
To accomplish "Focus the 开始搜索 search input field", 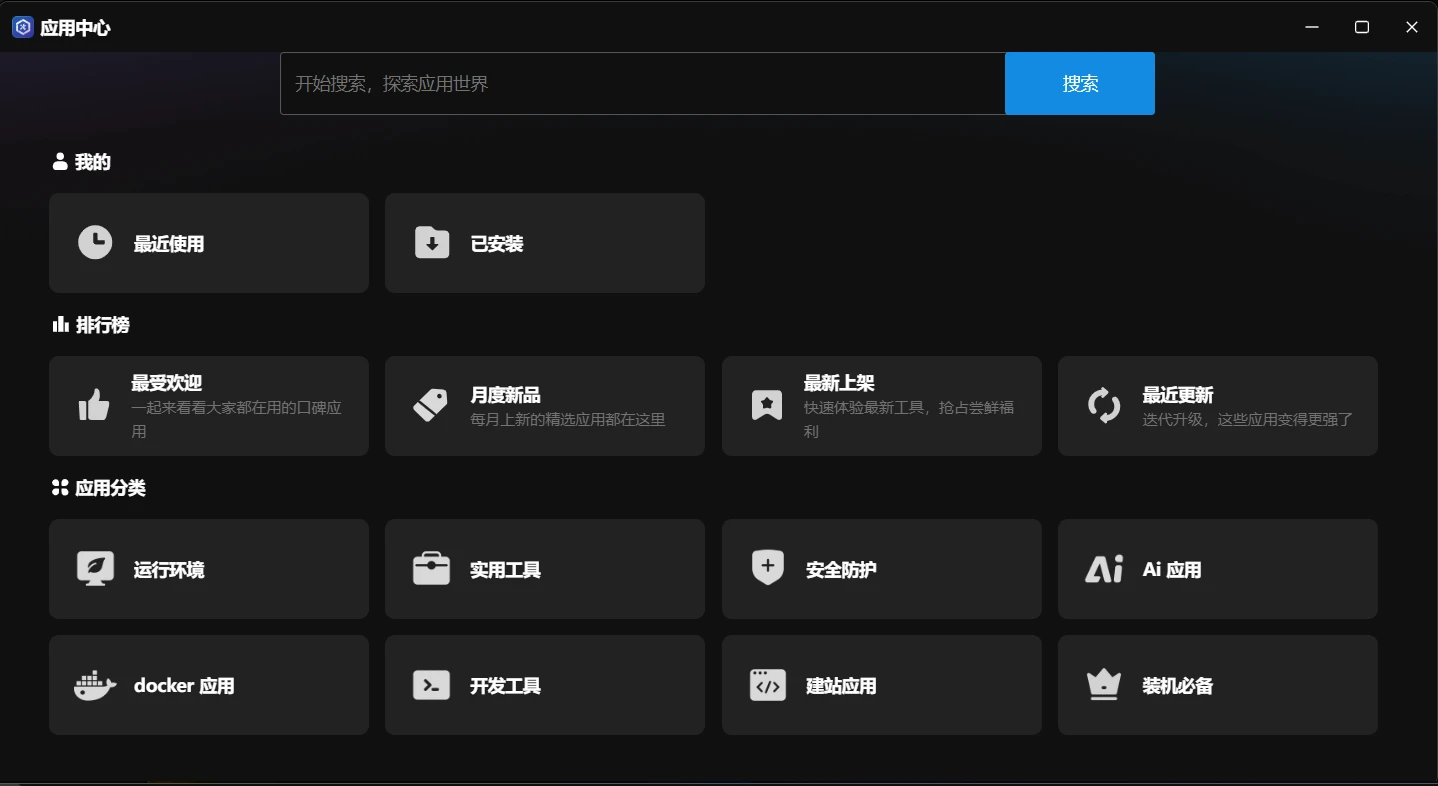I will (x=642, y=84).
